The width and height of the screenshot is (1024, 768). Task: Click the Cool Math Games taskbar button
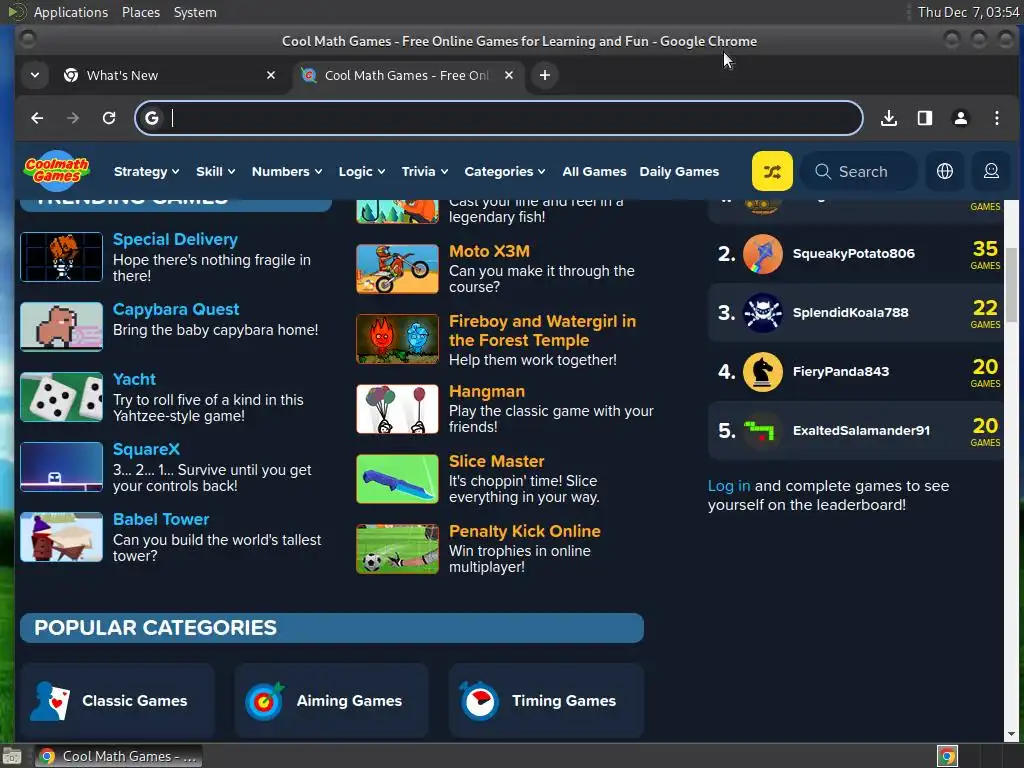118,756
